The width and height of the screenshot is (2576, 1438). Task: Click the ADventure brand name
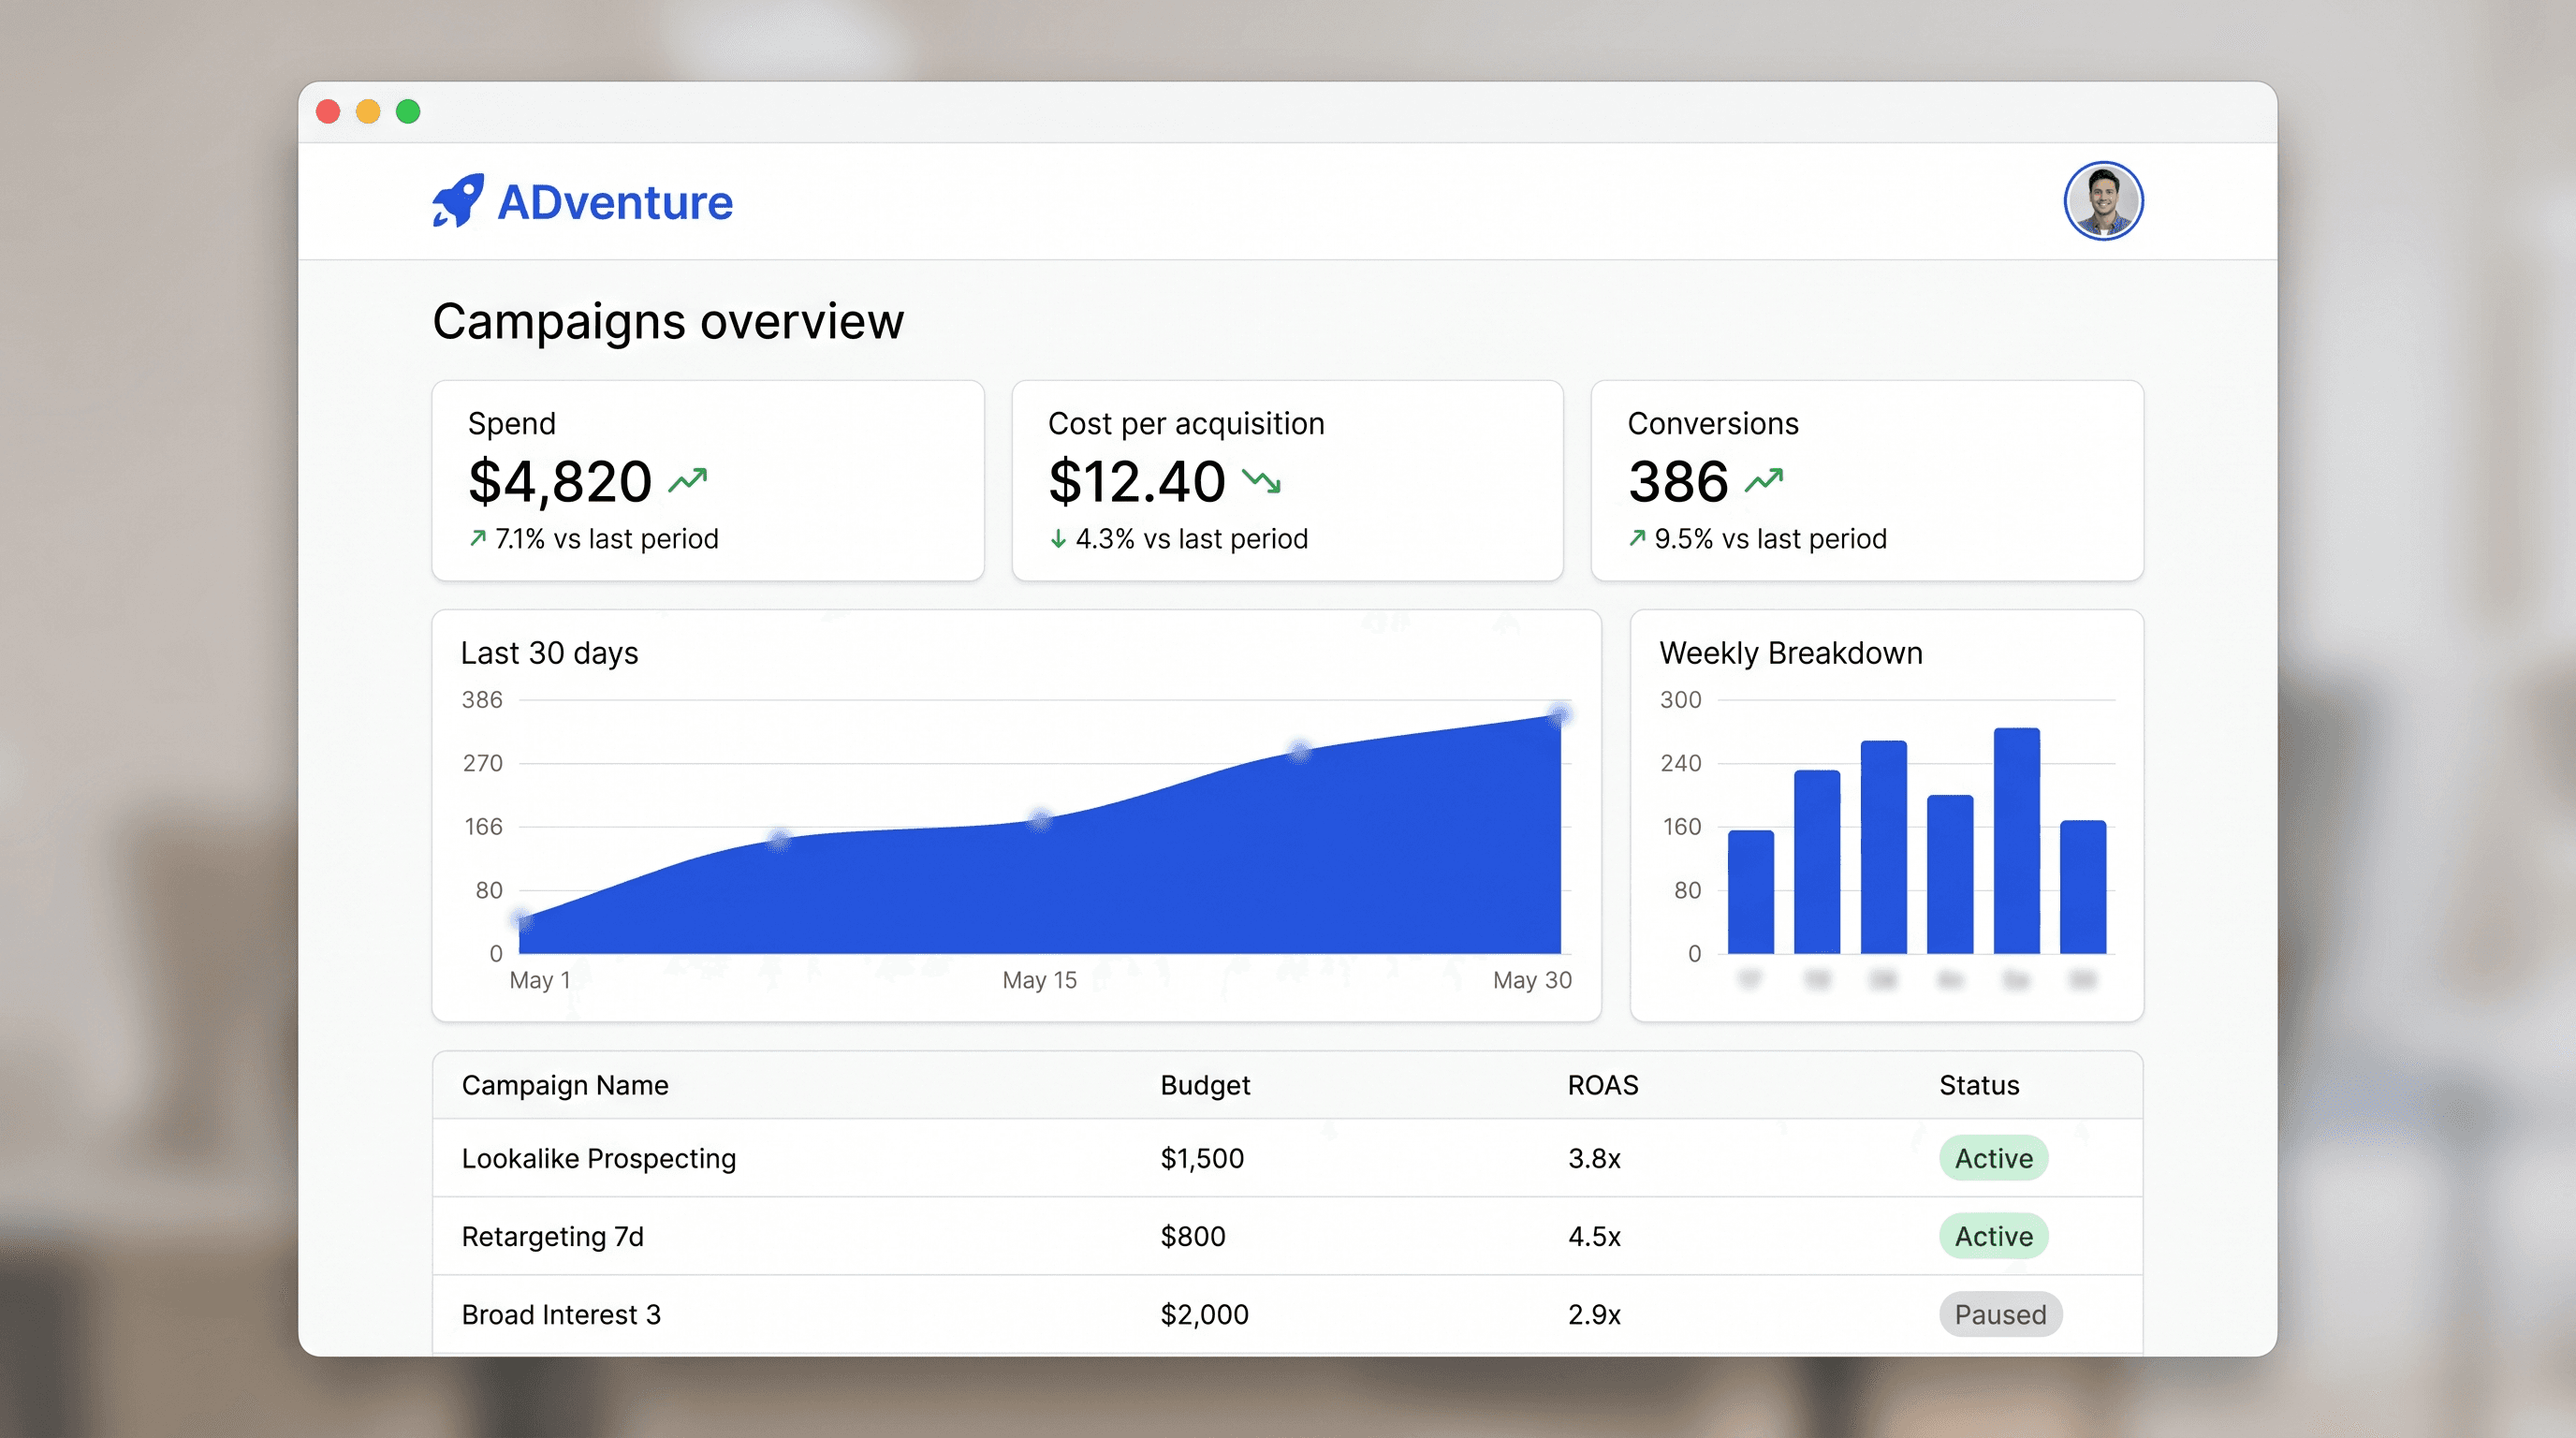615,203
